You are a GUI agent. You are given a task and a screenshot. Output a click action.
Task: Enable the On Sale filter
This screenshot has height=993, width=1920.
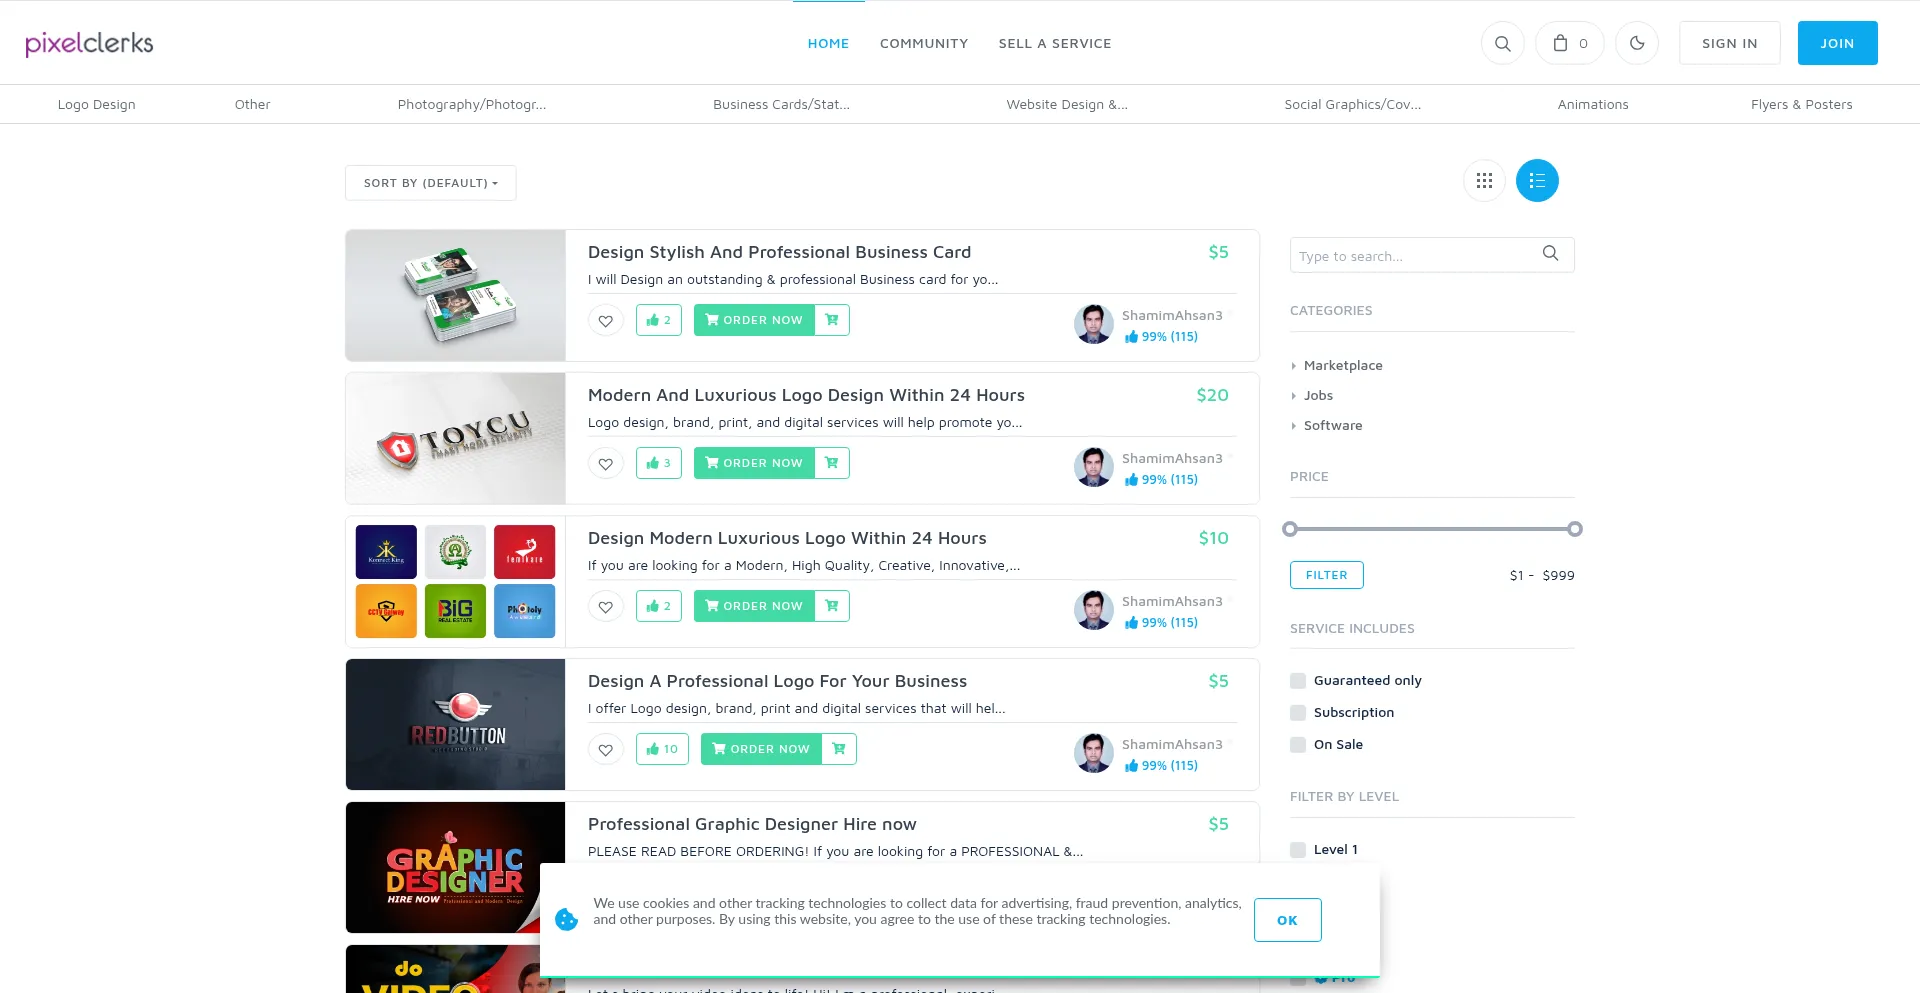click(1298, 745)
